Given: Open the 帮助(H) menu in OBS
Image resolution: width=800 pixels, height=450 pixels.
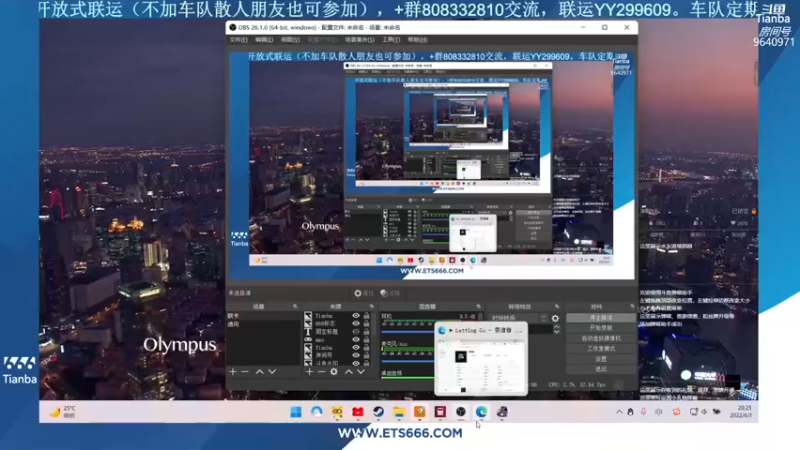Looking at the screenshot, I should [417, 40].
